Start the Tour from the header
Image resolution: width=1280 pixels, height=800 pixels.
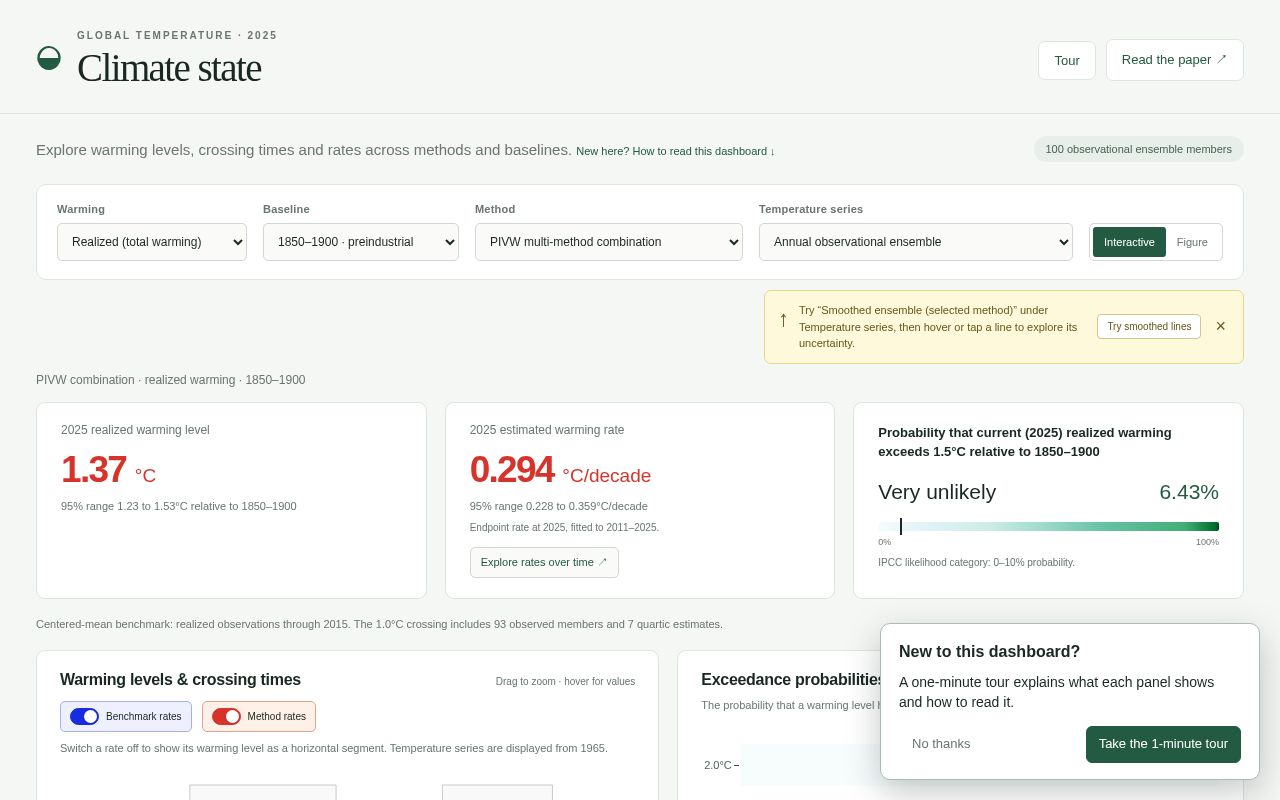(x=1067, y=60)
